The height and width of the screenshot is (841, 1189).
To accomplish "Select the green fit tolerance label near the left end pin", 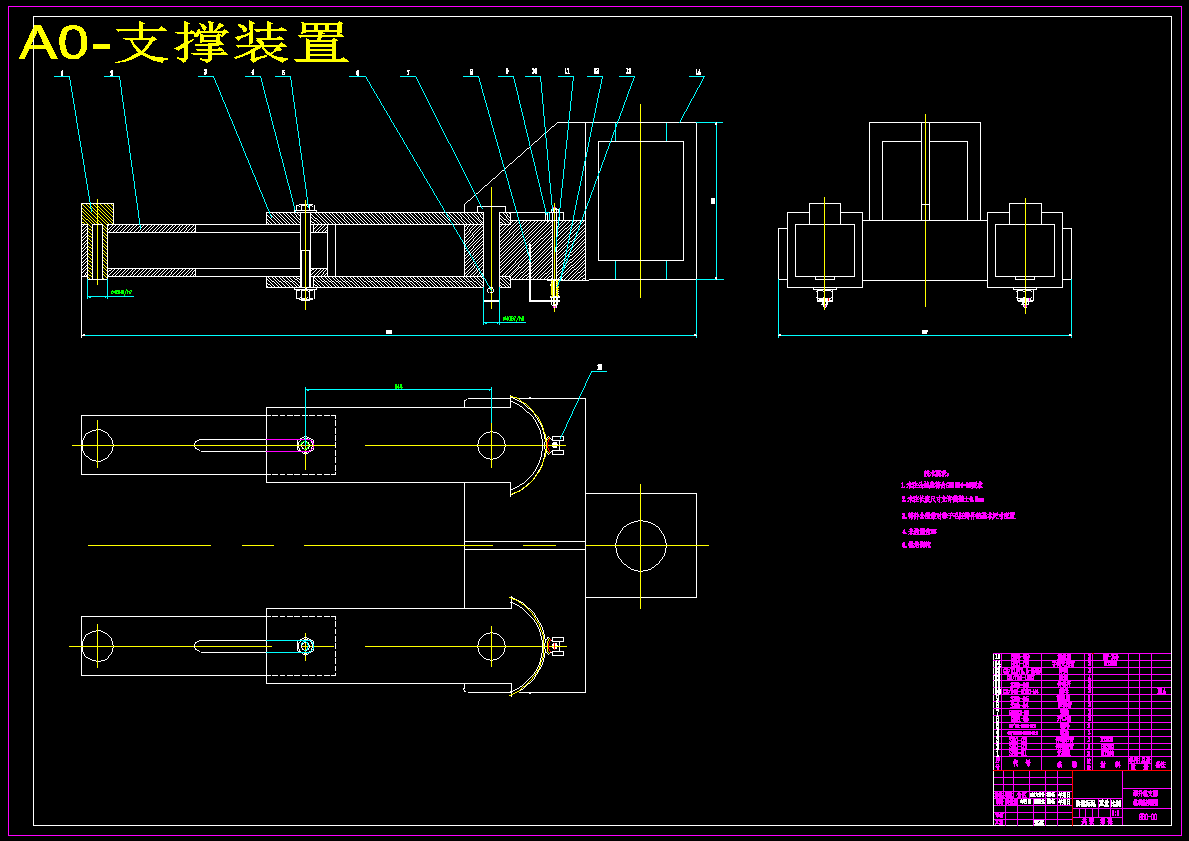I will [x=121, y=292].
